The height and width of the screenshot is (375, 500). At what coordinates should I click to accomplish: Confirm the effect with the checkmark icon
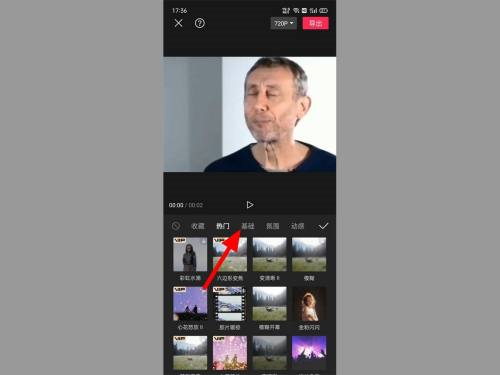(x=323, y=226)
